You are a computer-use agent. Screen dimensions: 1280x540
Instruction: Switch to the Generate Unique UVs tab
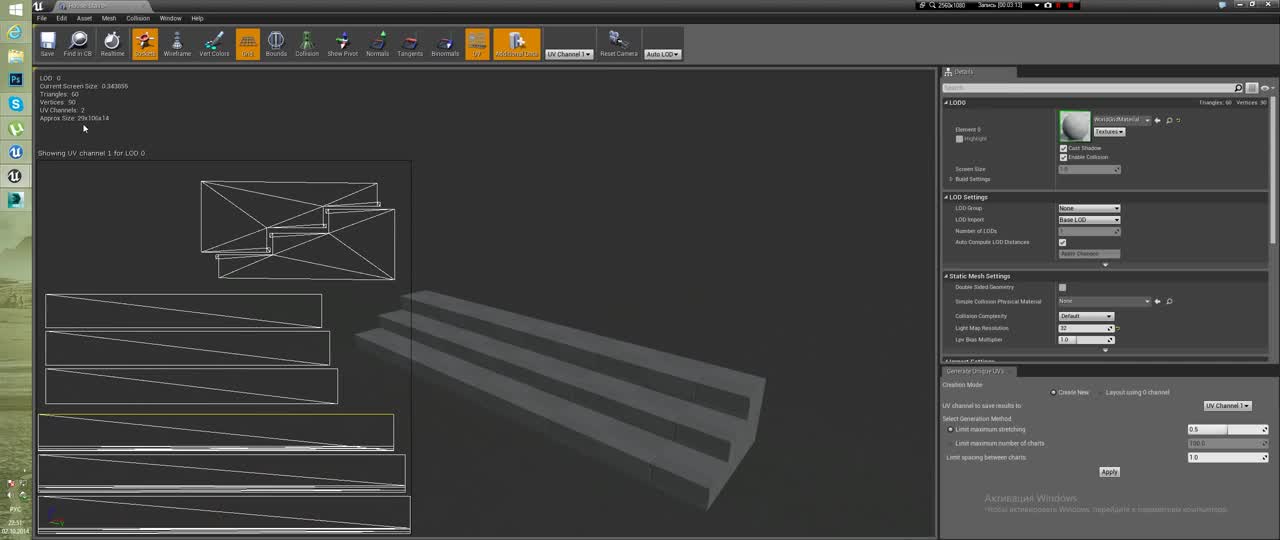tap(975, 371)
